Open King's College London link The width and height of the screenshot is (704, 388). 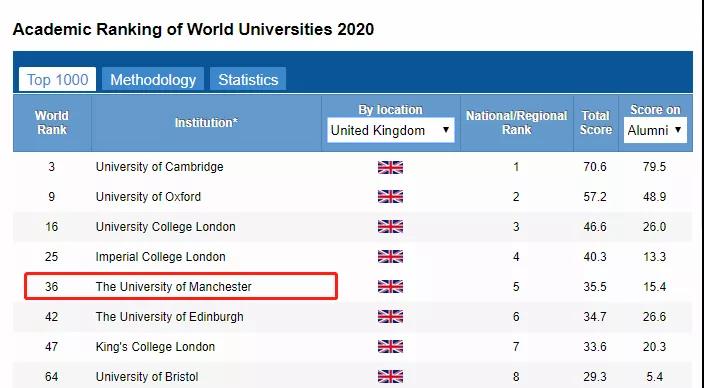155,347
